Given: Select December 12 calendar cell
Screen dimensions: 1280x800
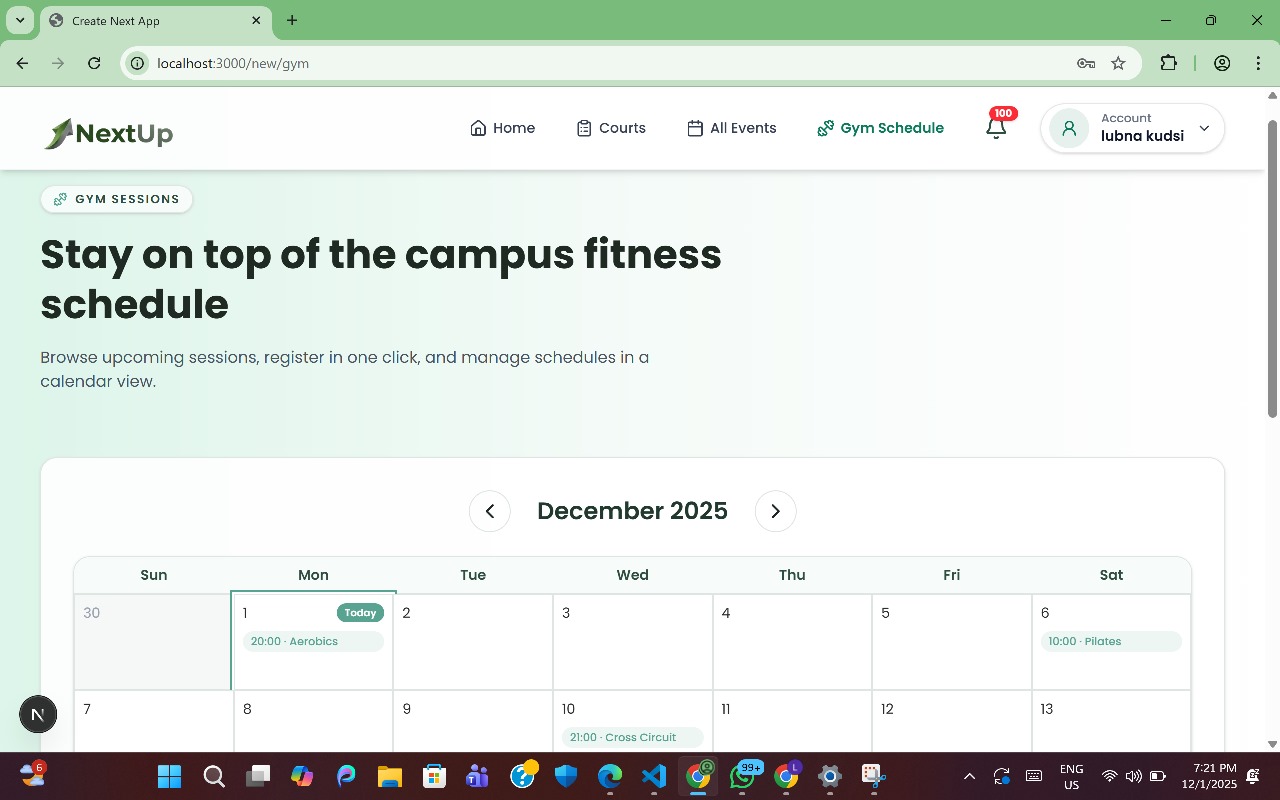Looking at the screenshot, I should (x=951, y=721).
